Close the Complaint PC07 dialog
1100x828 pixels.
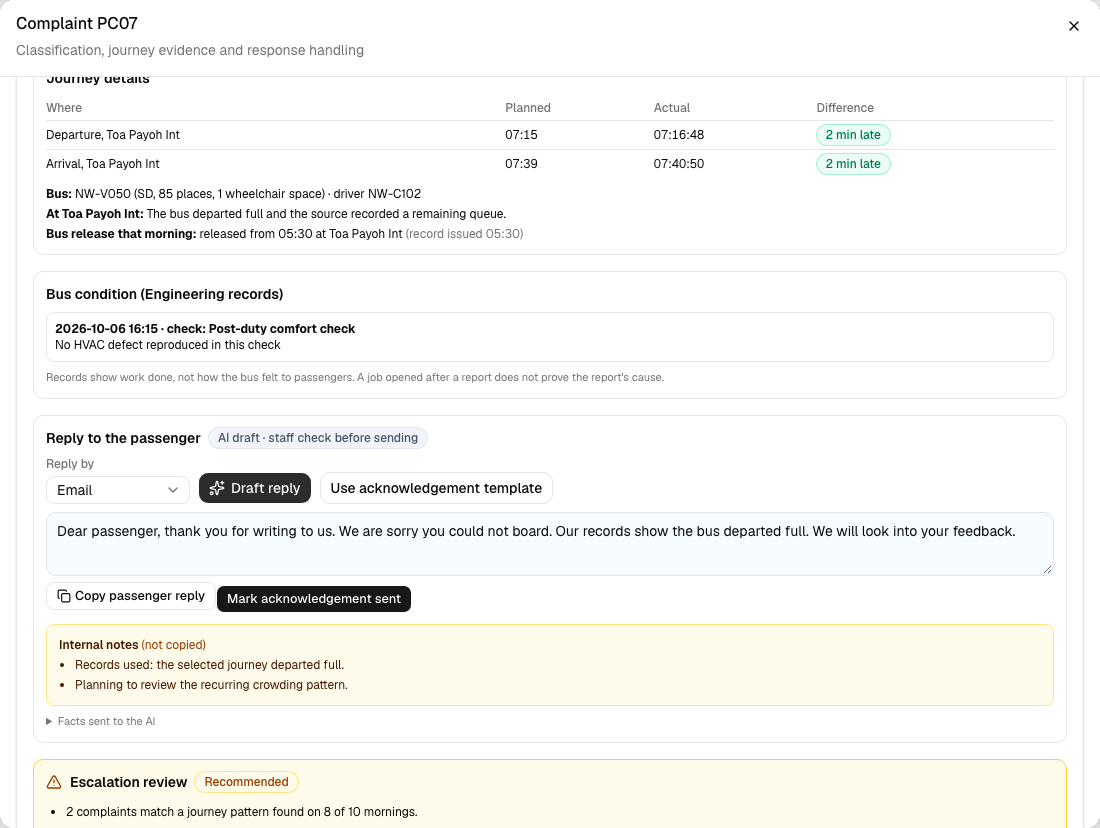(1073, 26)
